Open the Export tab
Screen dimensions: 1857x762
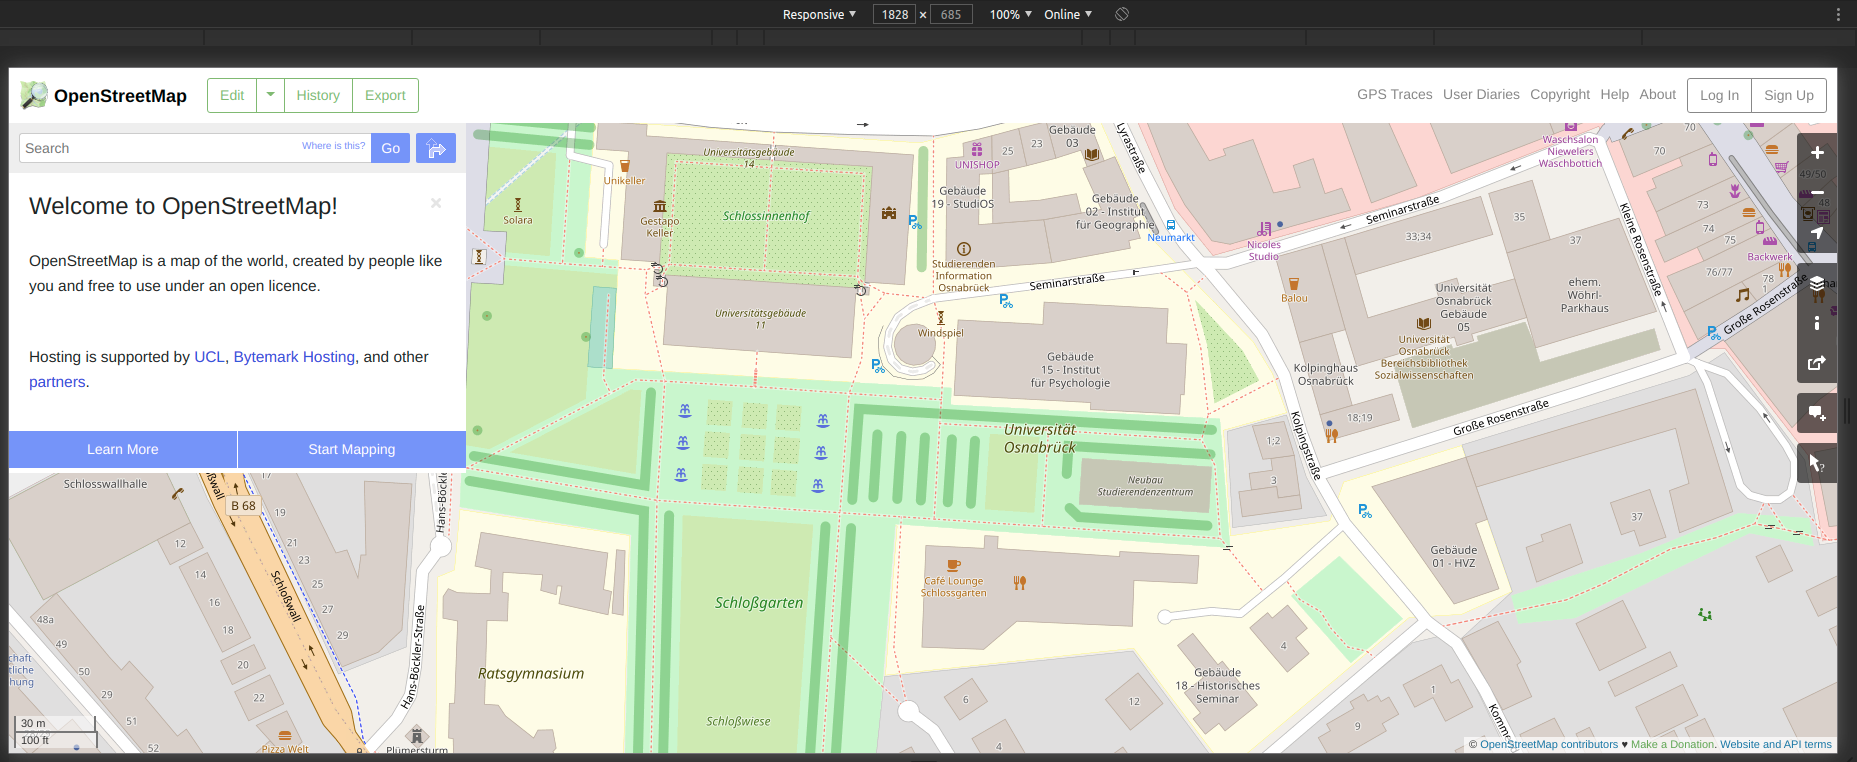click(385, 95)
